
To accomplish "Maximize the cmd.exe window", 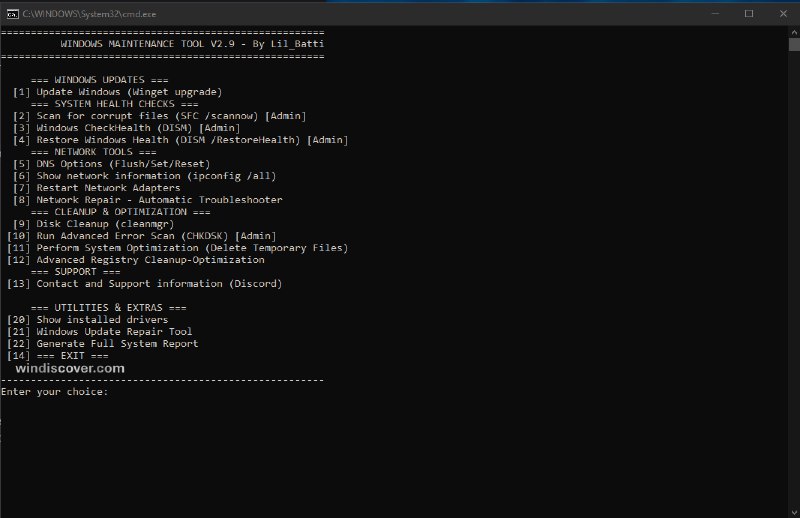I will click(749, 14).
